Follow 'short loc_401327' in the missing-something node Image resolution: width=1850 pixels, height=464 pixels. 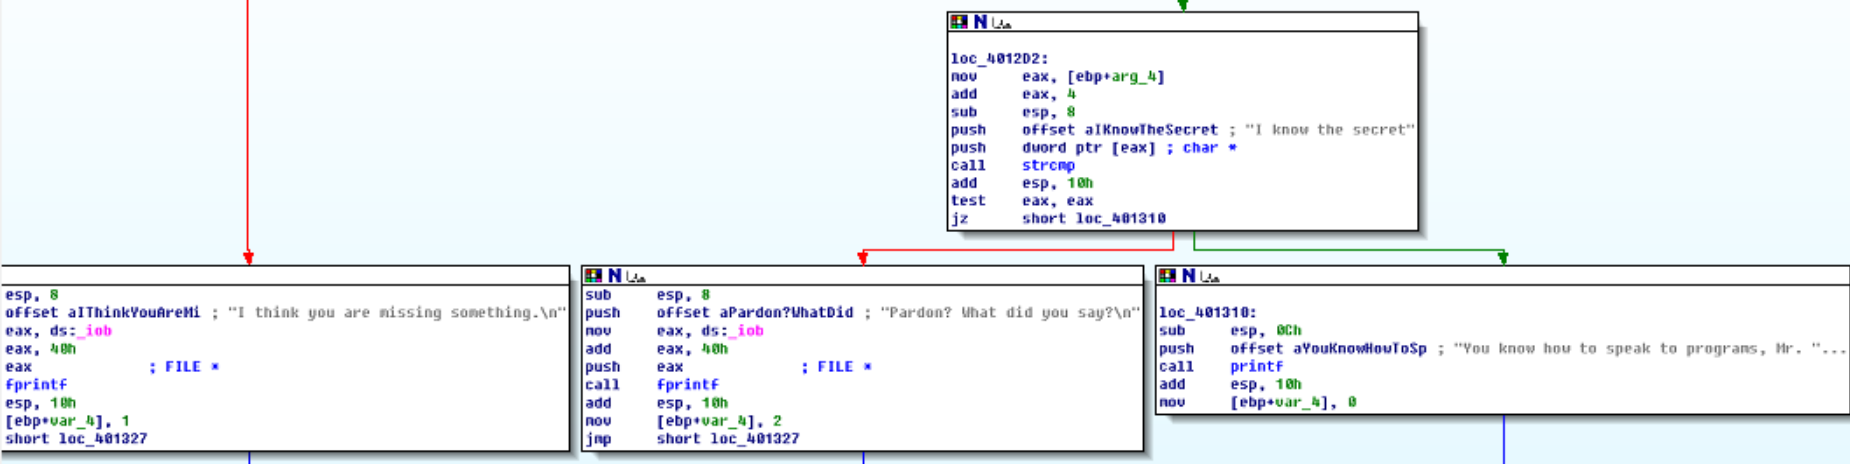click(x=76, y=439)
